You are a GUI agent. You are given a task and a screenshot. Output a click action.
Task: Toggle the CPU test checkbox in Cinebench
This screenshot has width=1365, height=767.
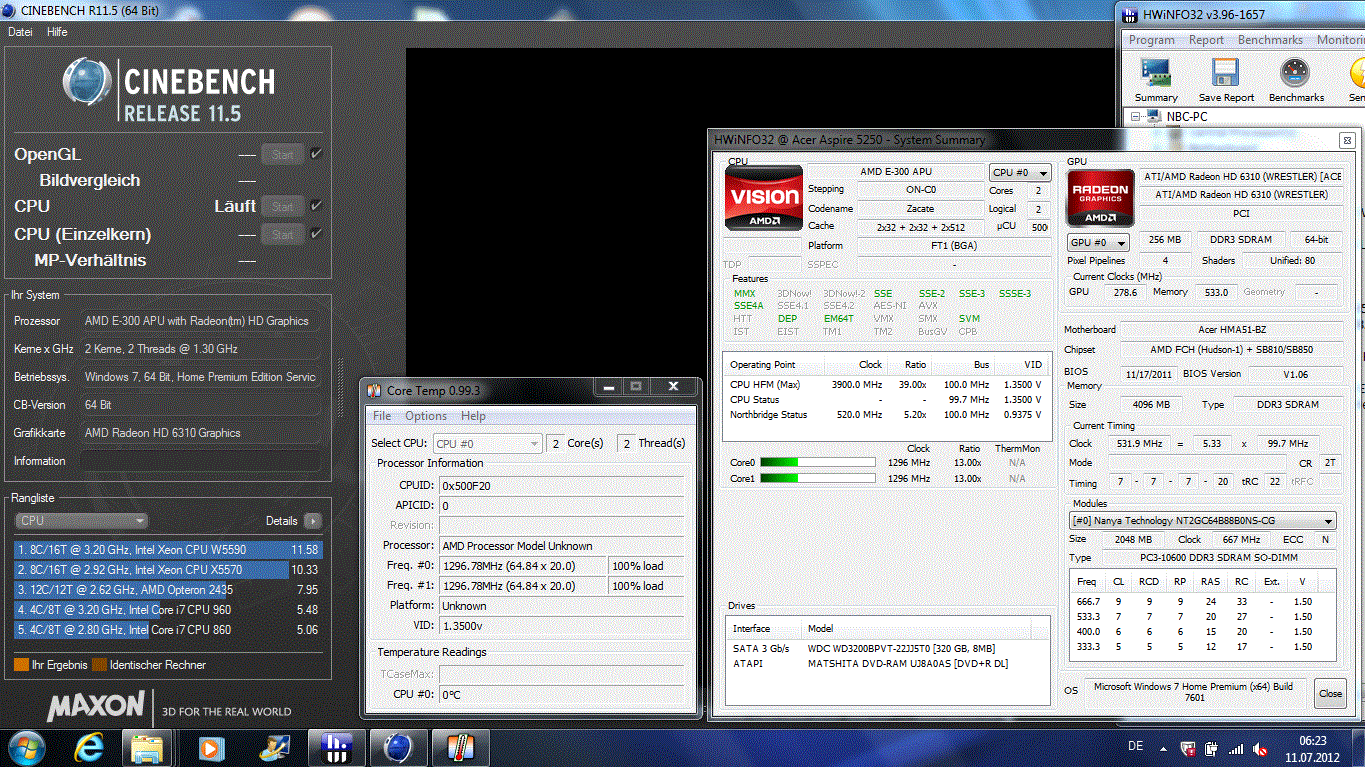pos(316,206)
